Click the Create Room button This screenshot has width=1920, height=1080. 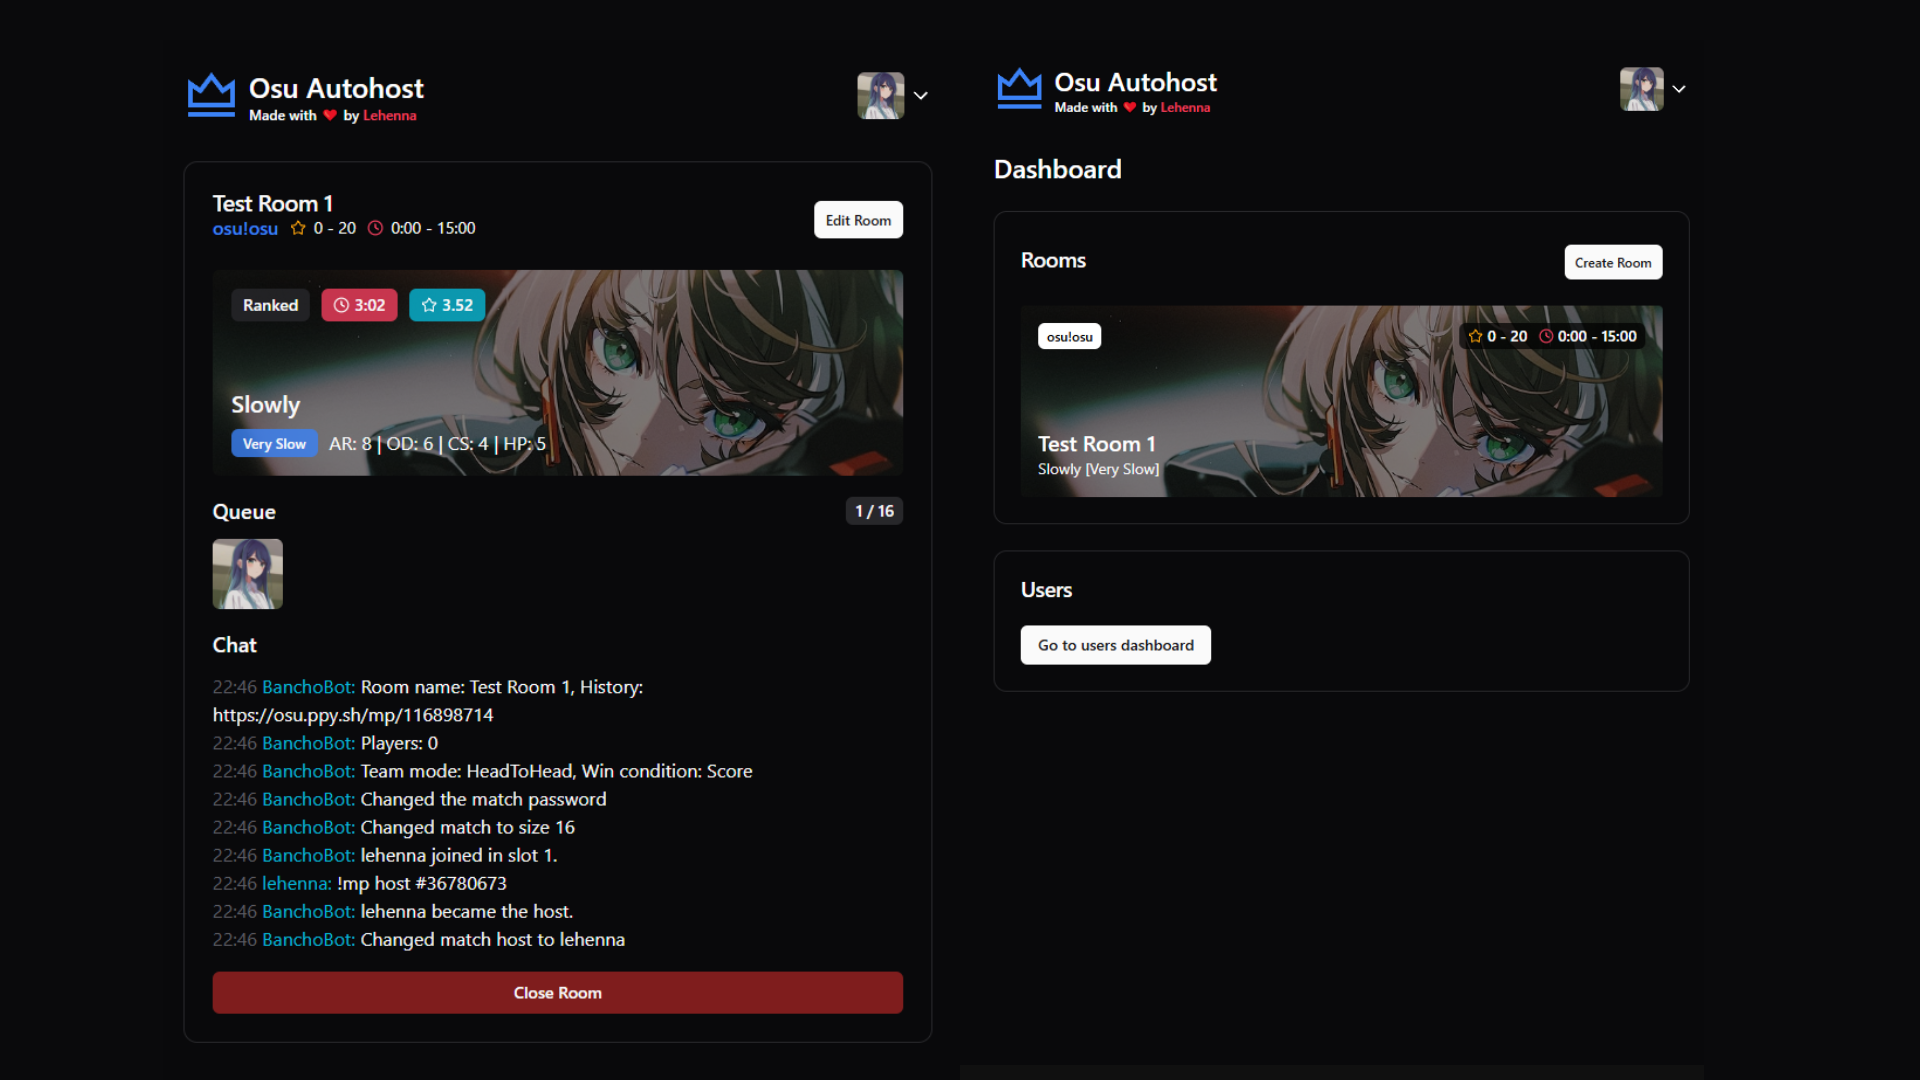[x=1613, y=262]
